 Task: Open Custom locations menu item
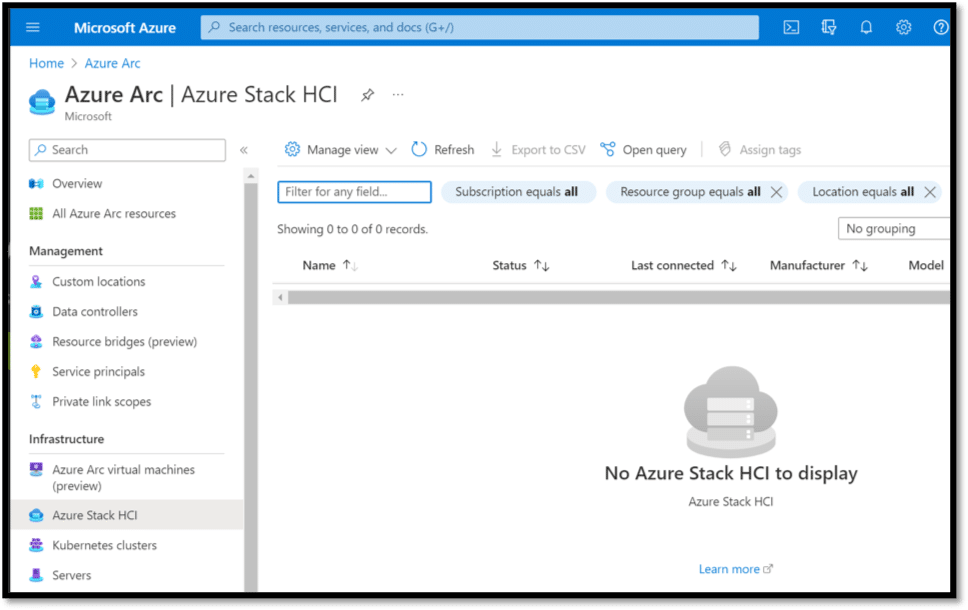[99, 282]
